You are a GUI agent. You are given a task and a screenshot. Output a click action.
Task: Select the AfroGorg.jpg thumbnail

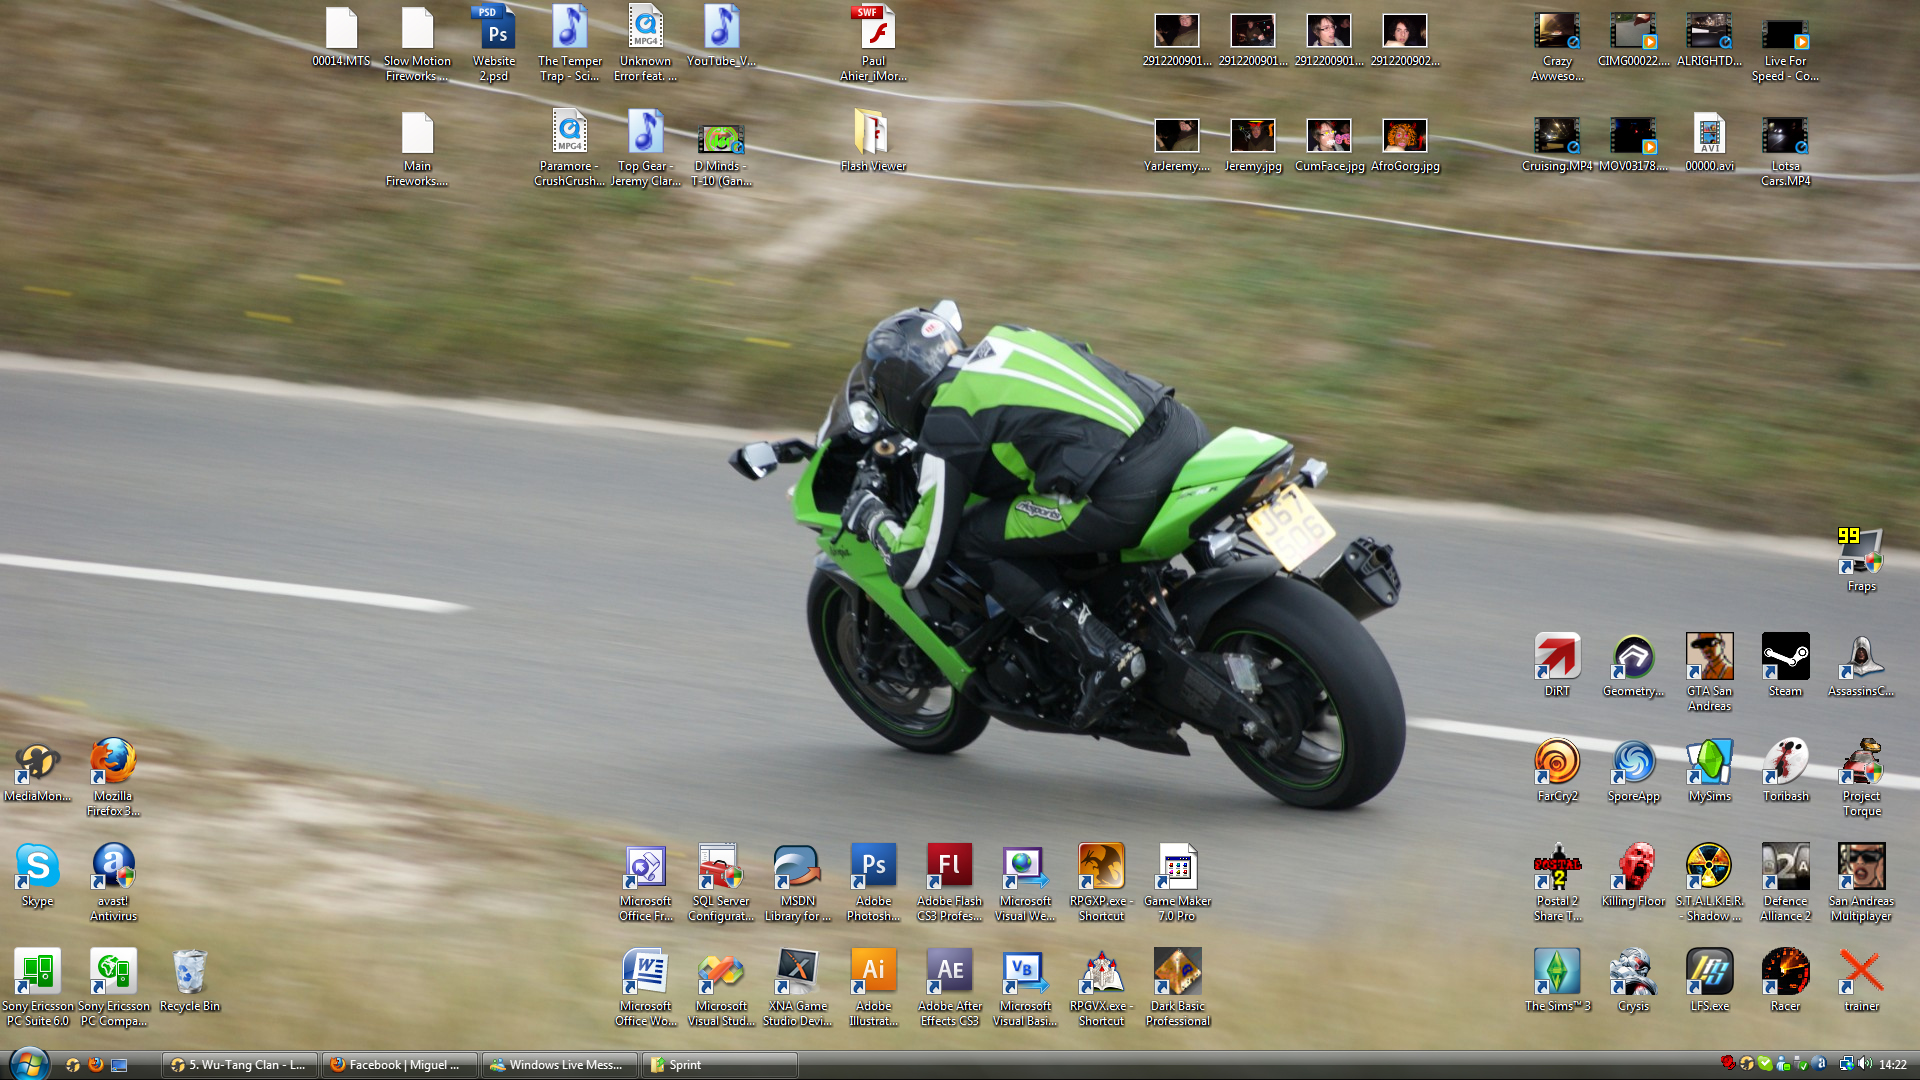click(1404, 135)
